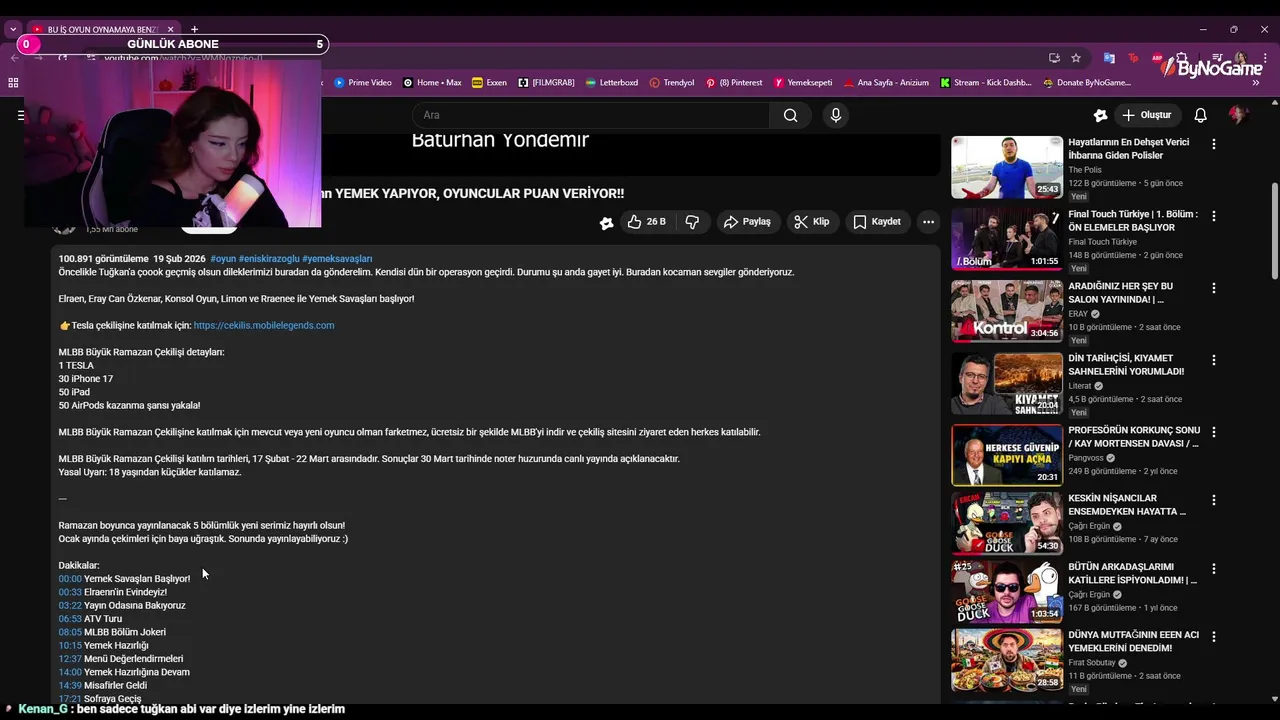1280x720 pixels.
Task: Open Exxen bookmark
Action: coord(489,83)
